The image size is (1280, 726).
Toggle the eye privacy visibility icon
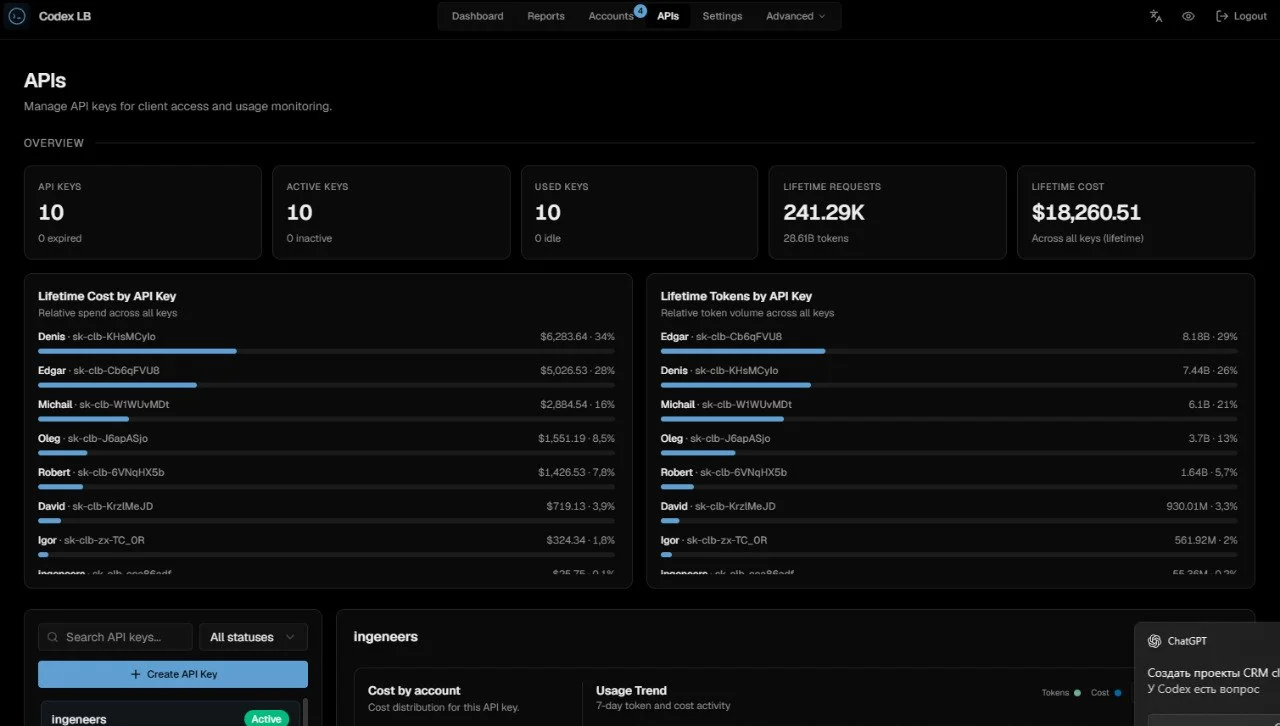click(x=1188, y=16)
